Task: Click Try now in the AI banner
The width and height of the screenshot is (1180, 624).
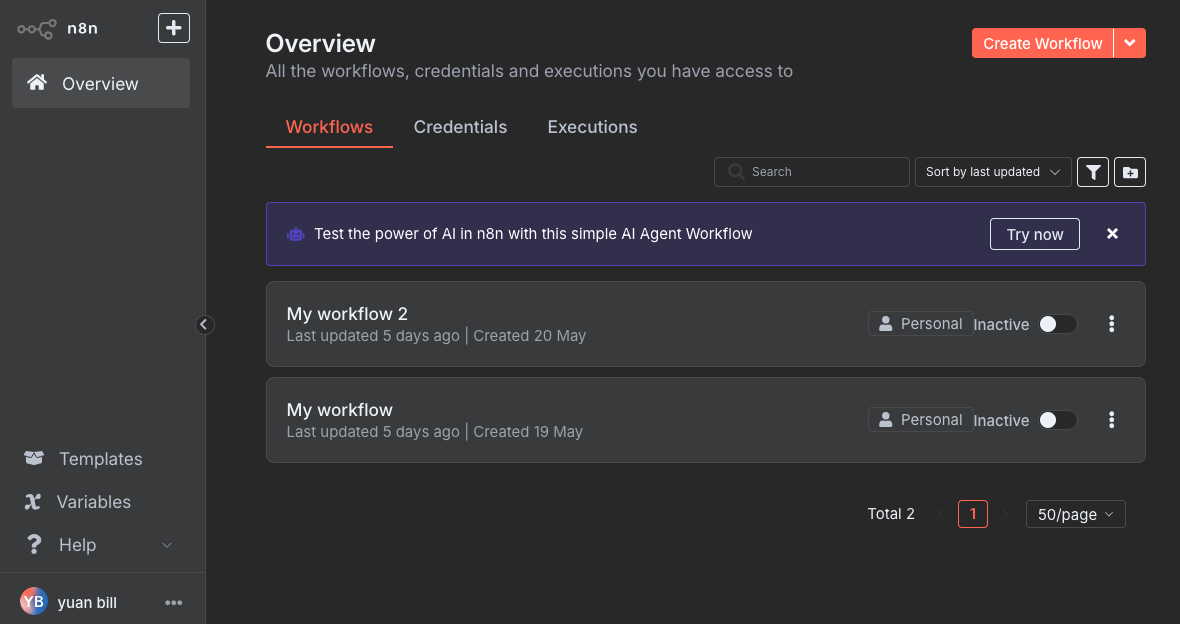Action: pyautogui.click(x=1034, y=234)
